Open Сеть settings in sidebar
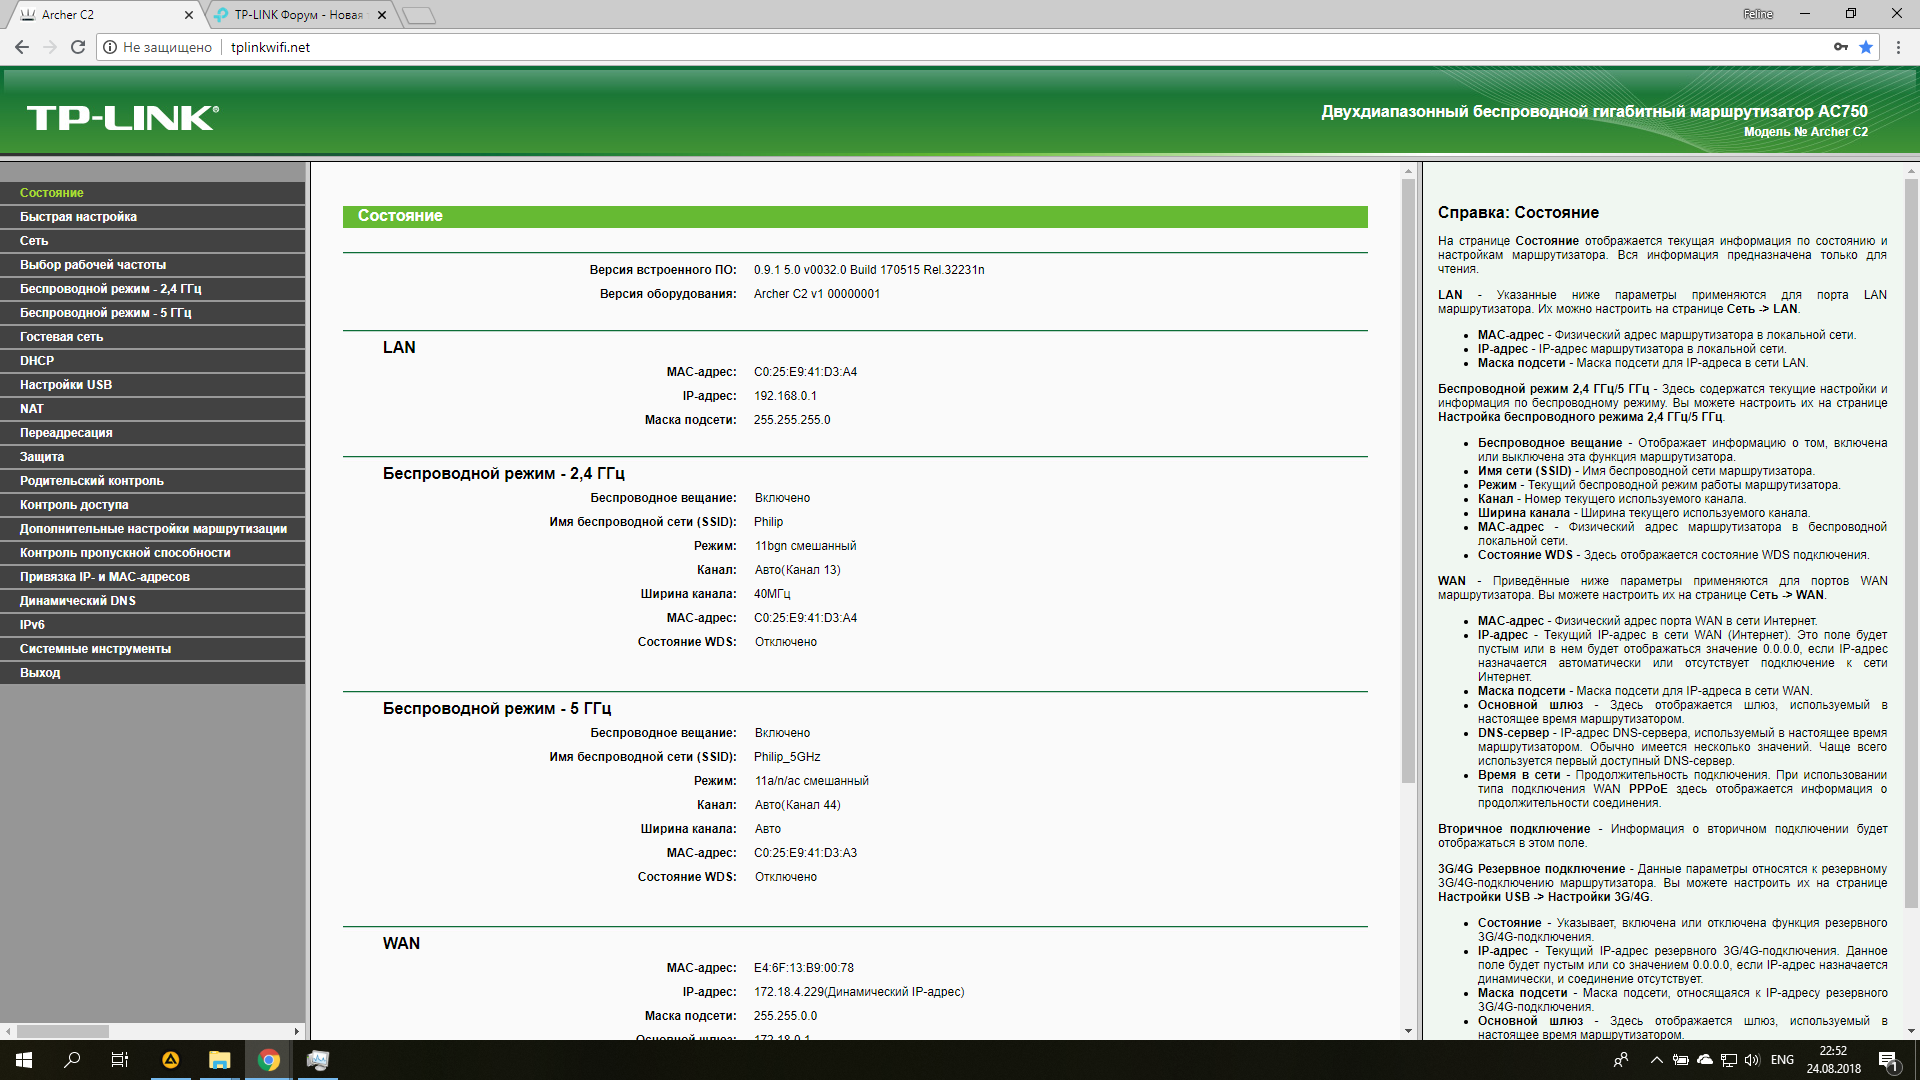This screenshot has height=1080, width=1920. [x=152, y=241]
